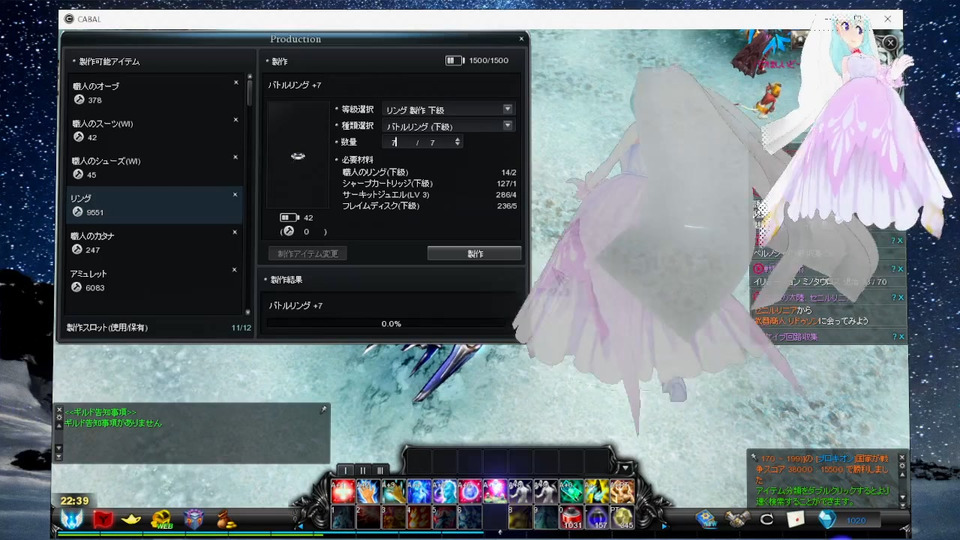Click the 職人のリング(下級) material row

429,173
